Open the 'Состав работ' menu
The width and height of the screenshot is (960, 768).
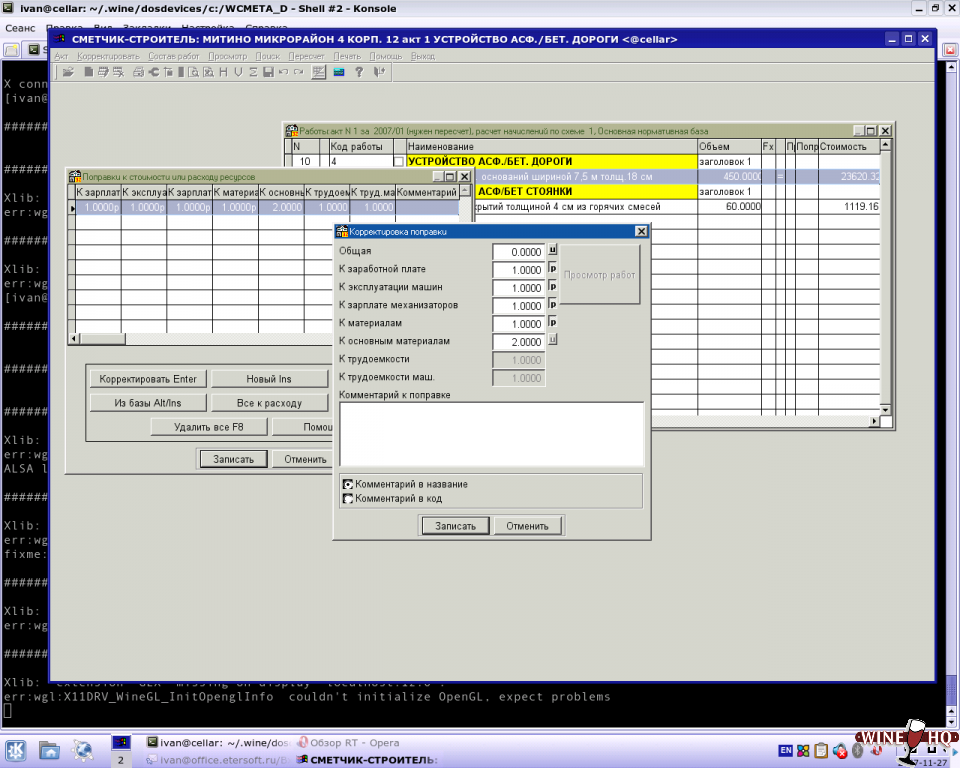pyautogui.click(x=173, y=56)
